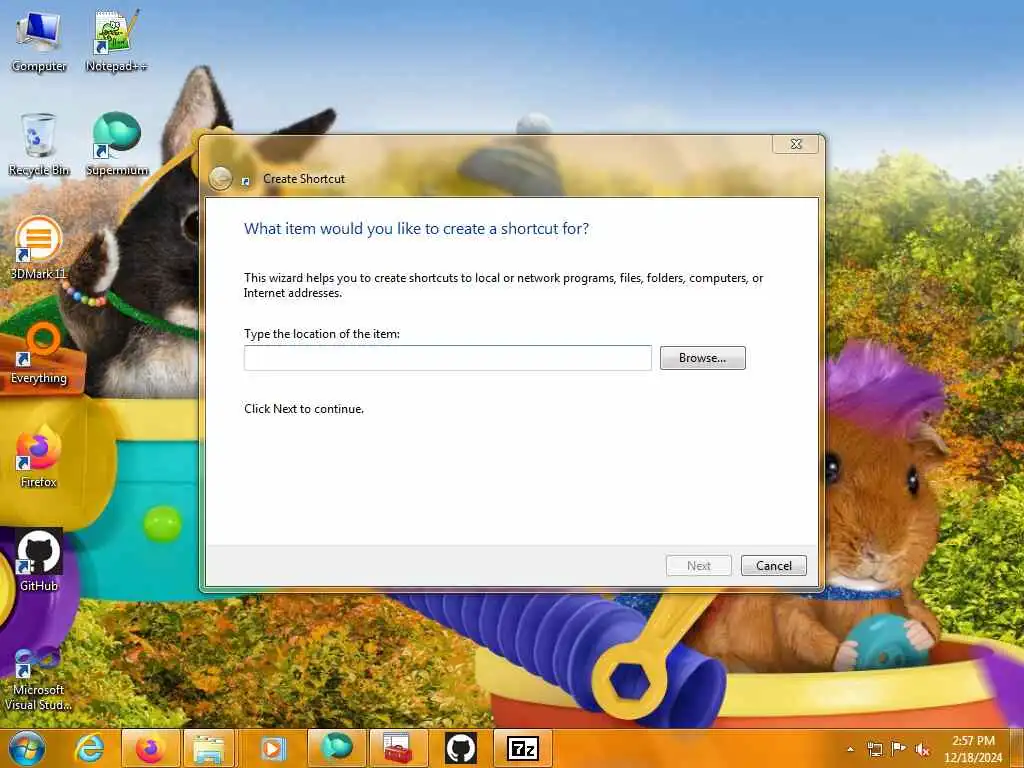
Task: Open the toolbox app in the taskbar
Action: click(x=398, y=748)
